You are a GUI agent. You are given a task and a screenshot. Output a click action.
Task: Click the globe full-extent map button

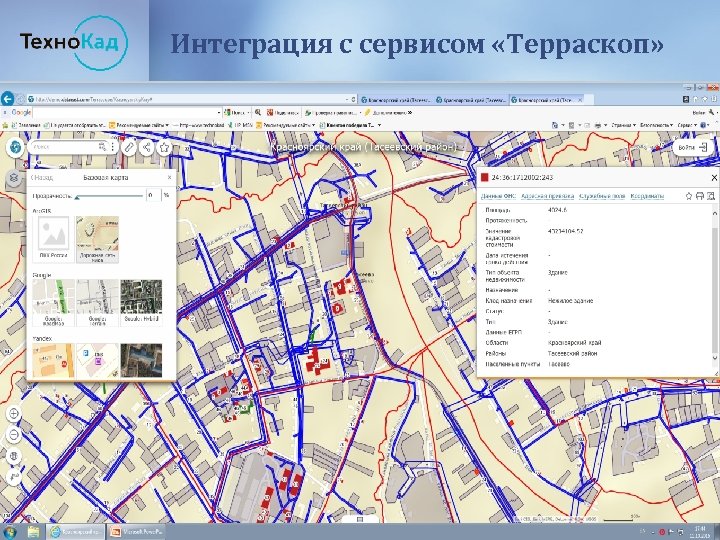click(13, 456)
